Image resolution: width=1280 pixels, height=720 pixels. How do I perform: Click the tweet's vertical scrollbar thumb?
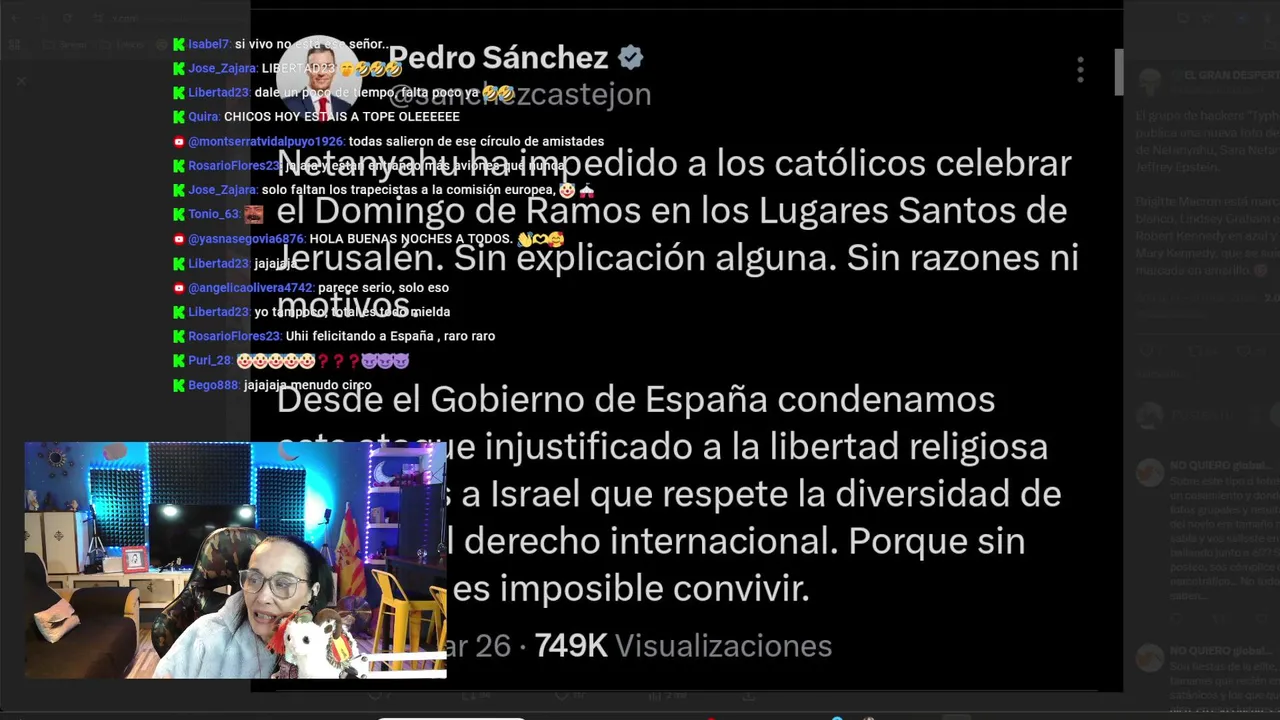click(1118, 72)
